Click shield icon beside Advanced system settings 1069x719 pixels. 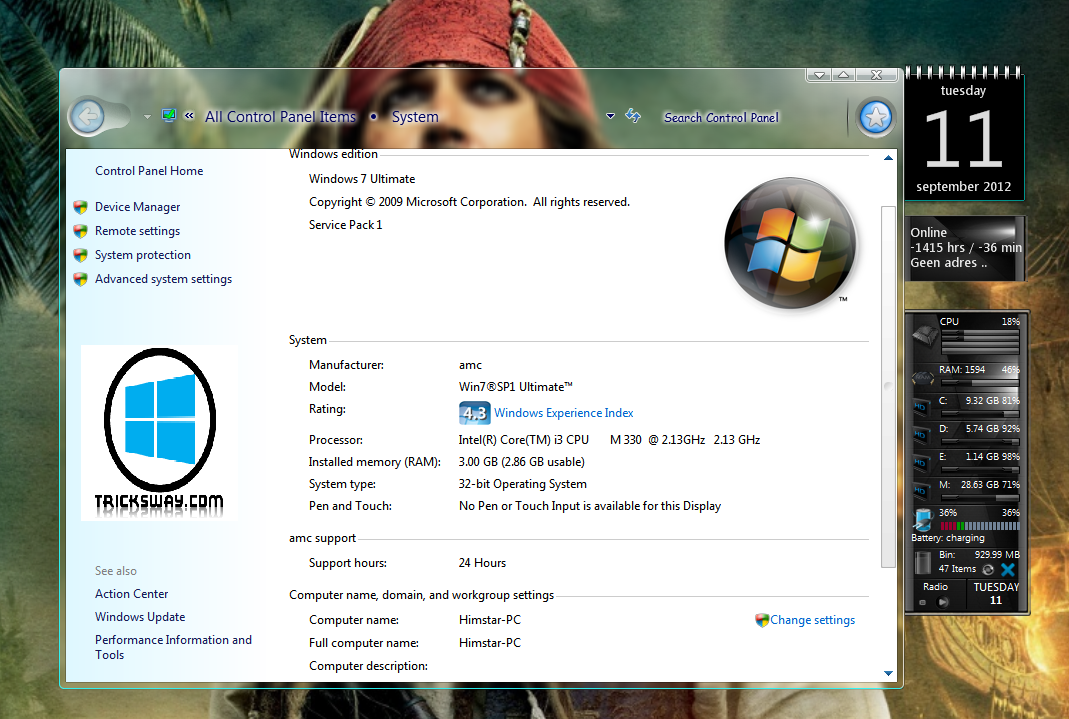pyautogui.click(x=80, y=279)
